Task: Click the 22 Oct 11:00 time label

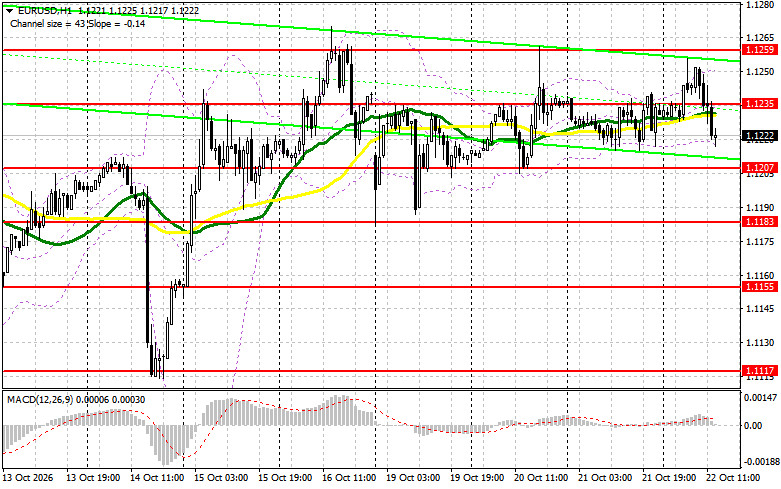Action: (x=733, y=478)
